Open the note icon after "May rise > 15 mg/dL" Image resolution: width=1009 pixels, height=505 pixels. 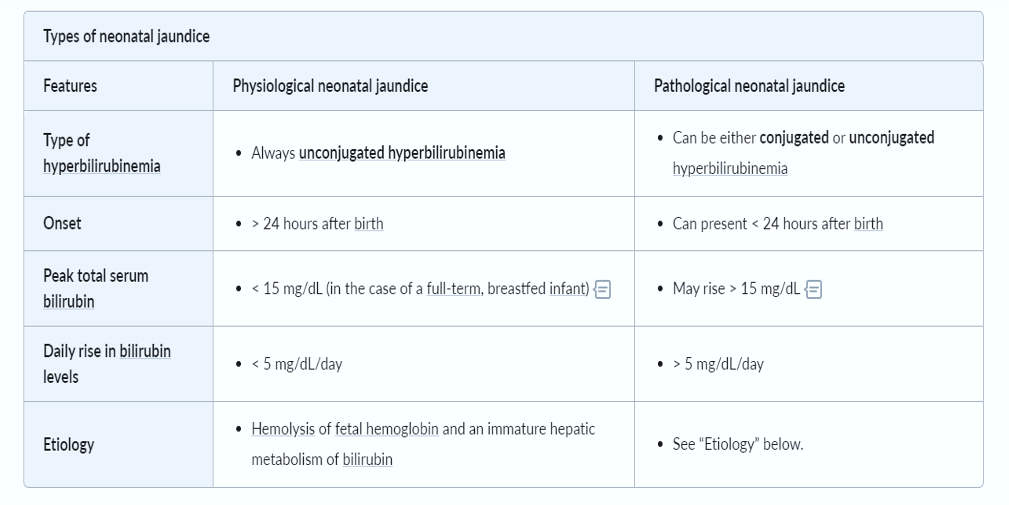(x=814, y=289)
